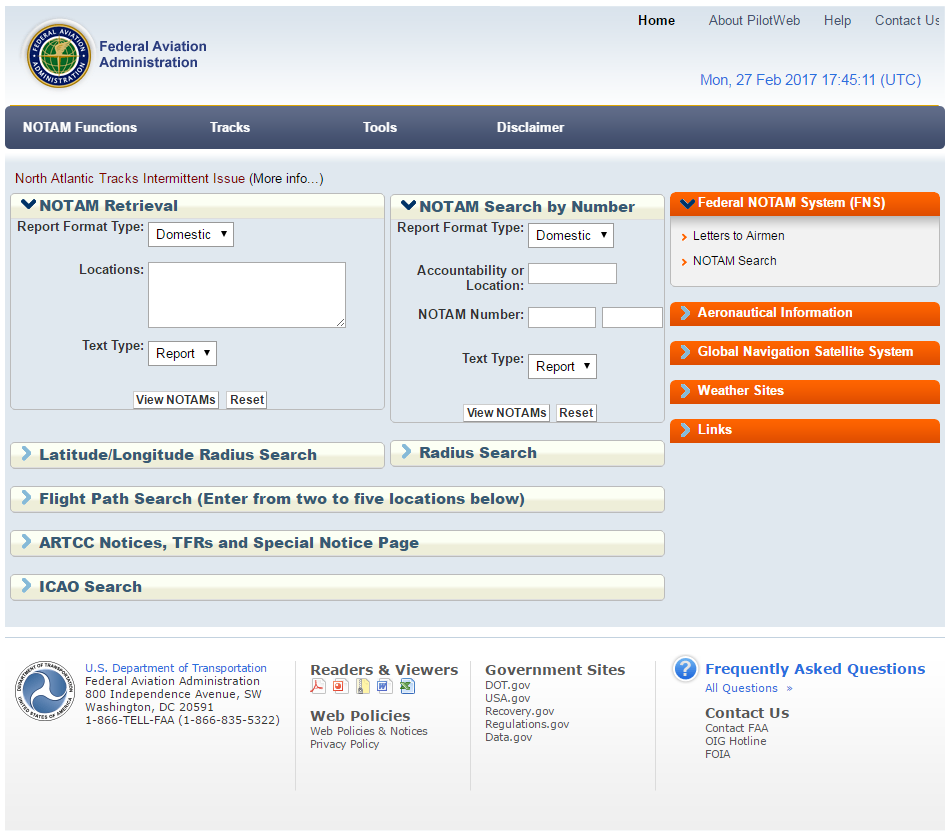Click View NOTAMs in NOTAM Retrieval
Viewport: 951px width, 836px height.
[176, 400]
